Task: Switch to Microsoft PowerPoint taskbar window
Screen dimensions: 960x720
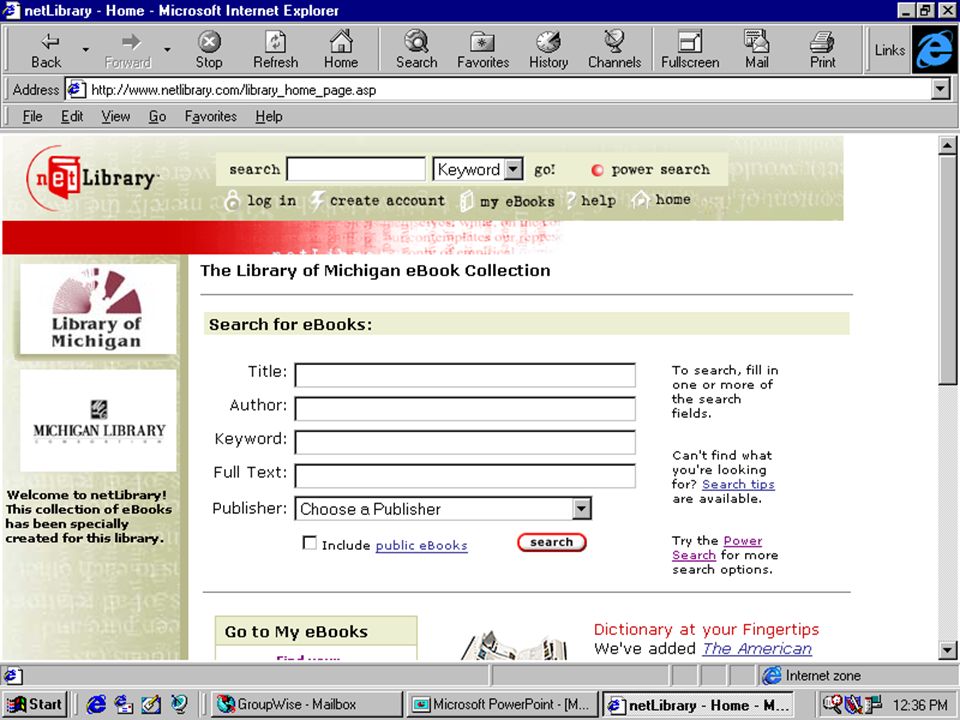Action: (503, 704)
